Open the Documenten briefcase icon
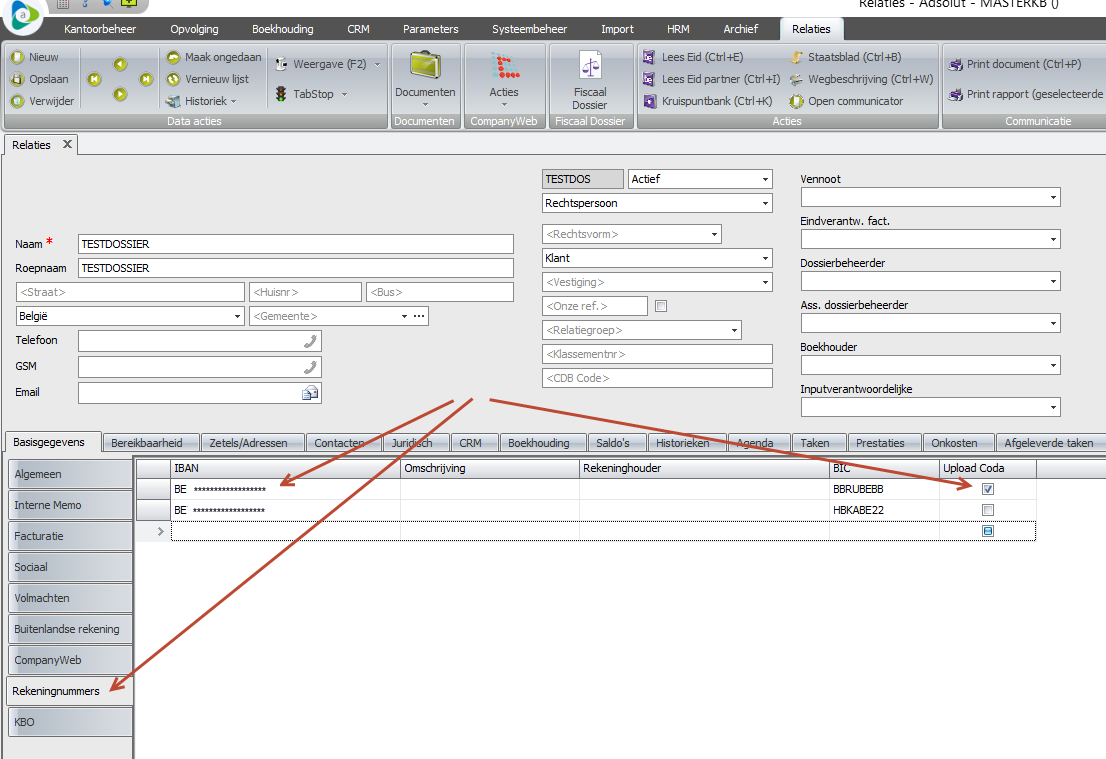Image resolution: width=1106 pixels, height=759 pixels. [x=425, y=67]
